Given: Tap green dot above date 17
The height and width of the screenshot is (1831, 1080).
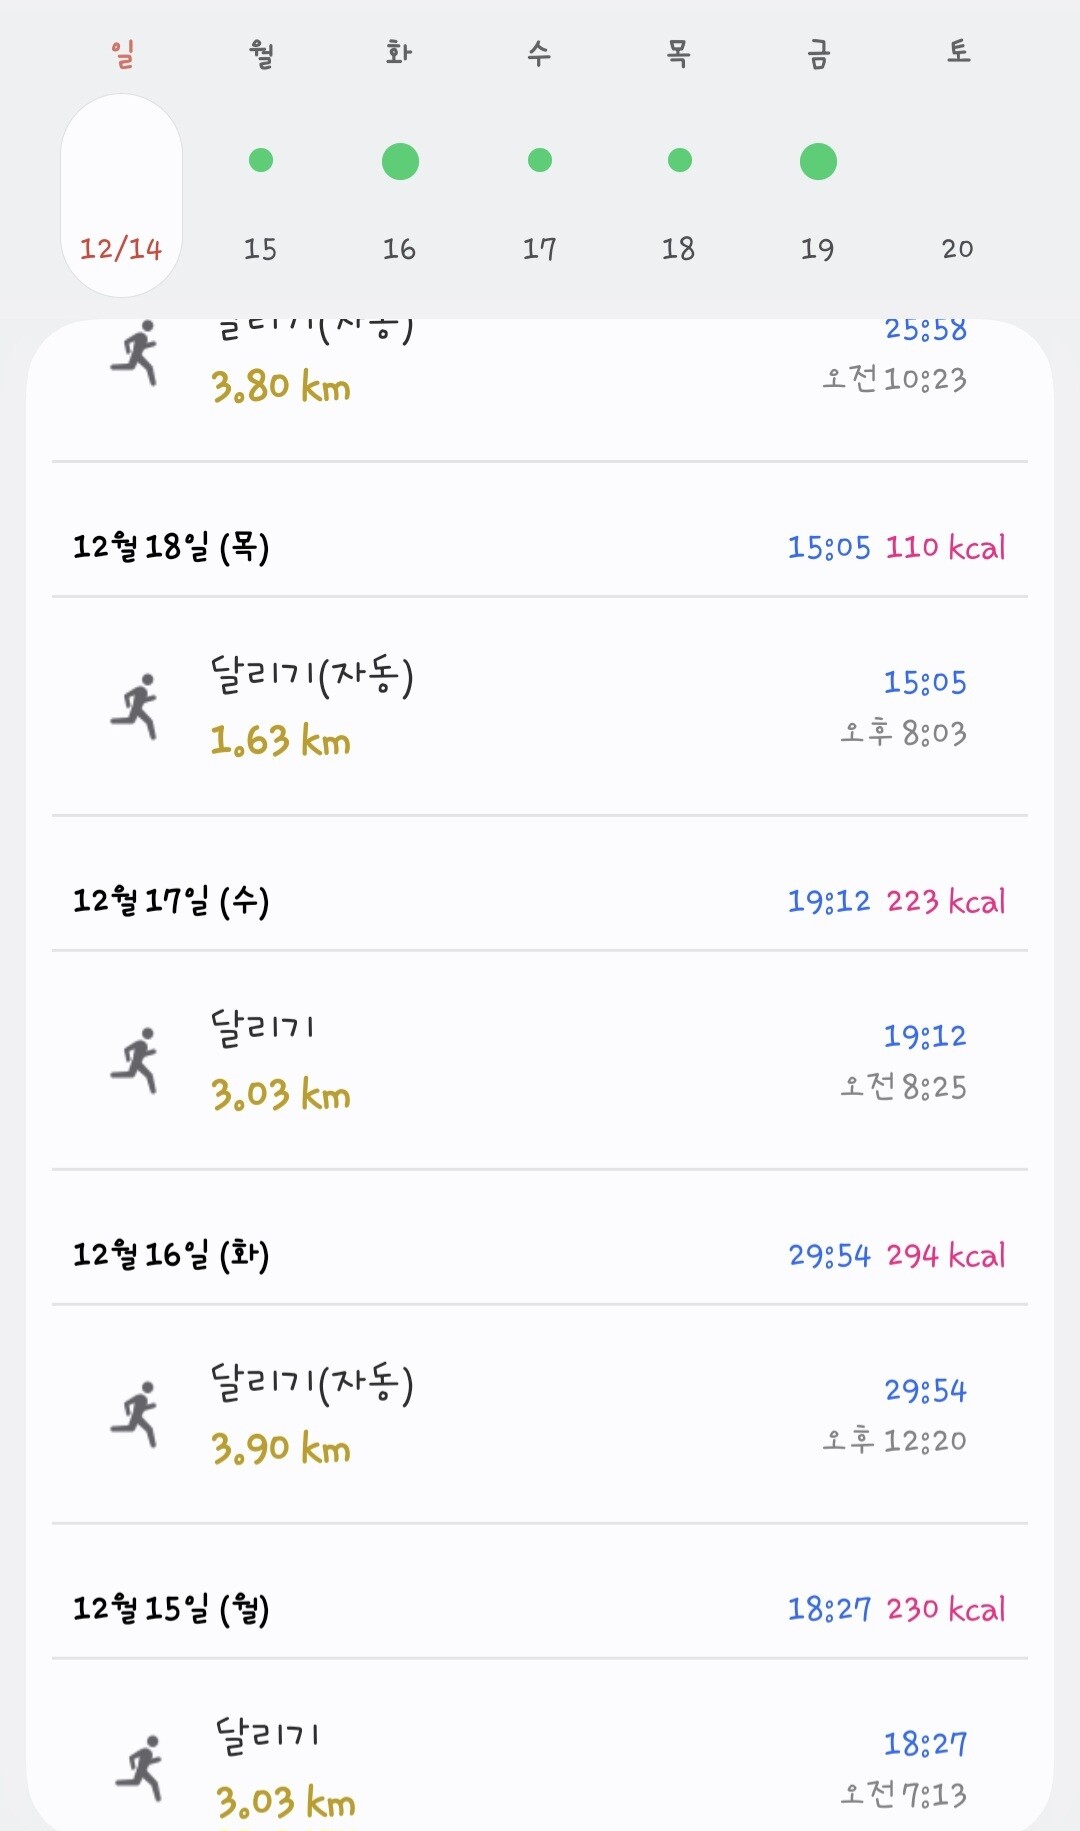Looking at the screenshot, I should 540,160.
